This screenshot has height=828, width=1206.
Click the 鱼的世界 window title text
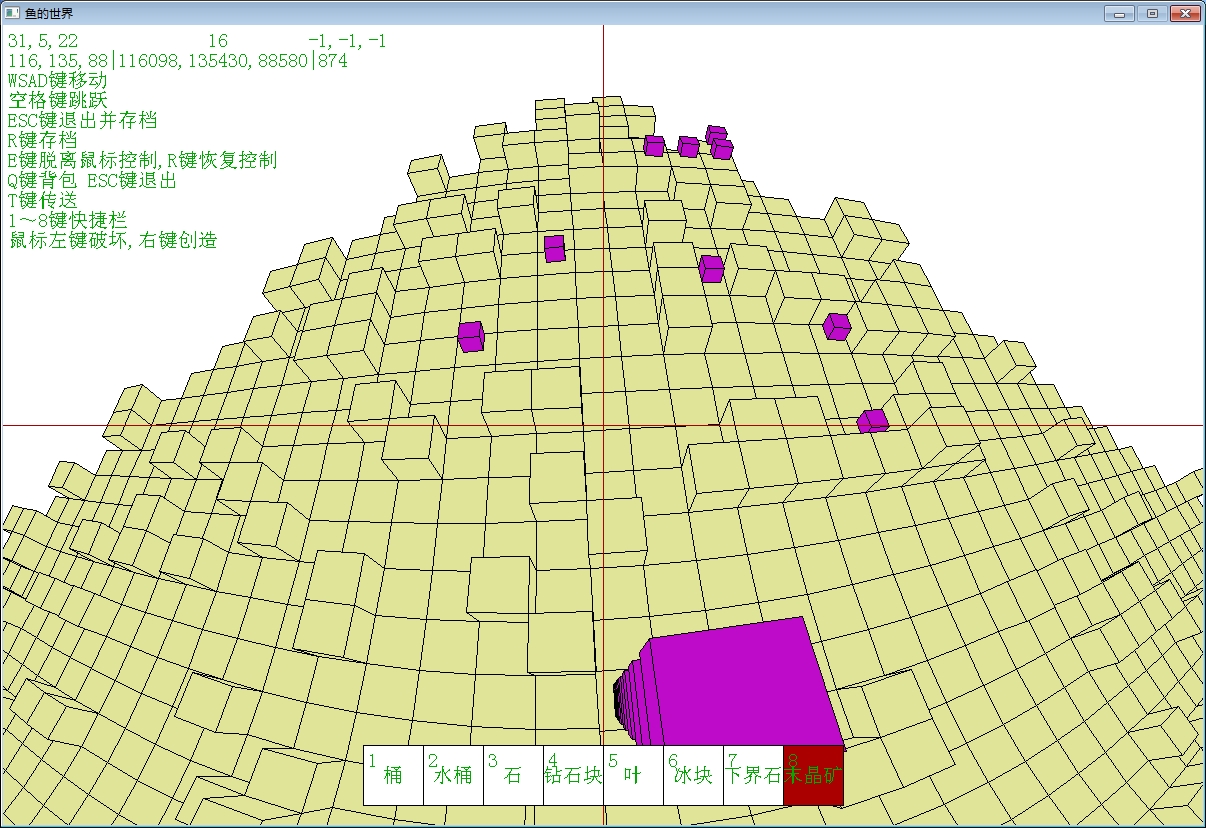click(48, 14)
